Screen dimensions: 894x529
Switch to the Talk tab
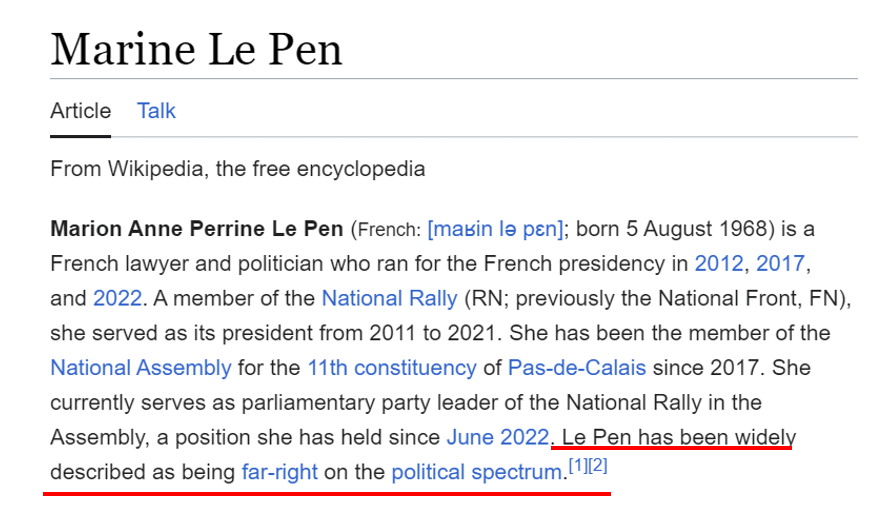tap(156, 111)
